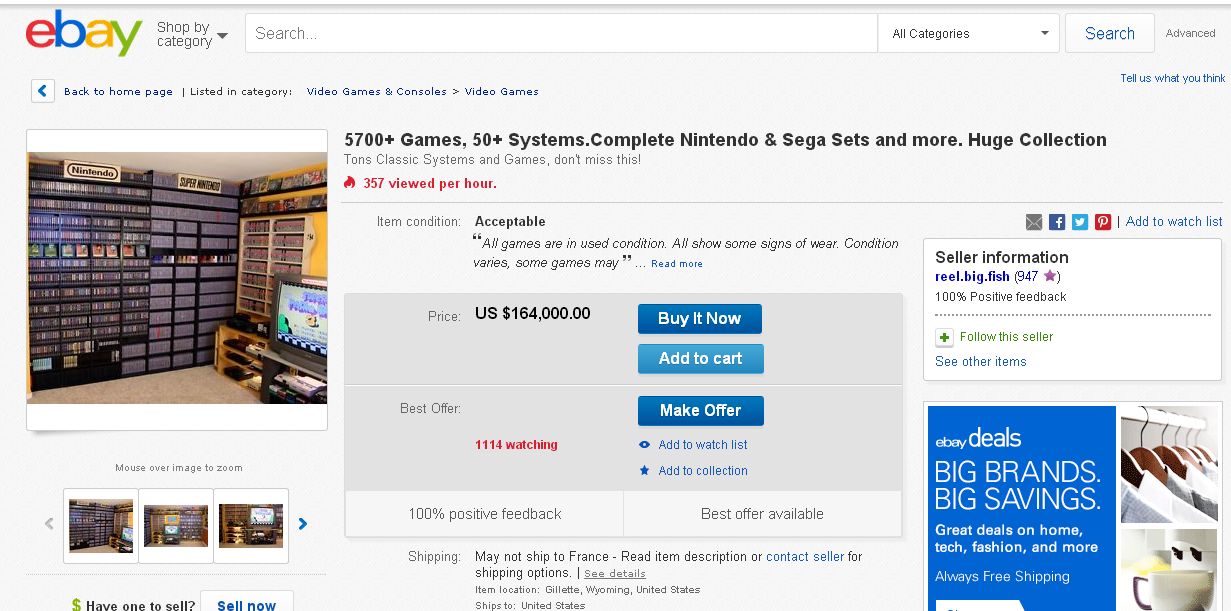Open seller reel.big.fish profile link
The height and width of the screenshot is (611, 1231).
pyautogui.click(x=972, y=276)
